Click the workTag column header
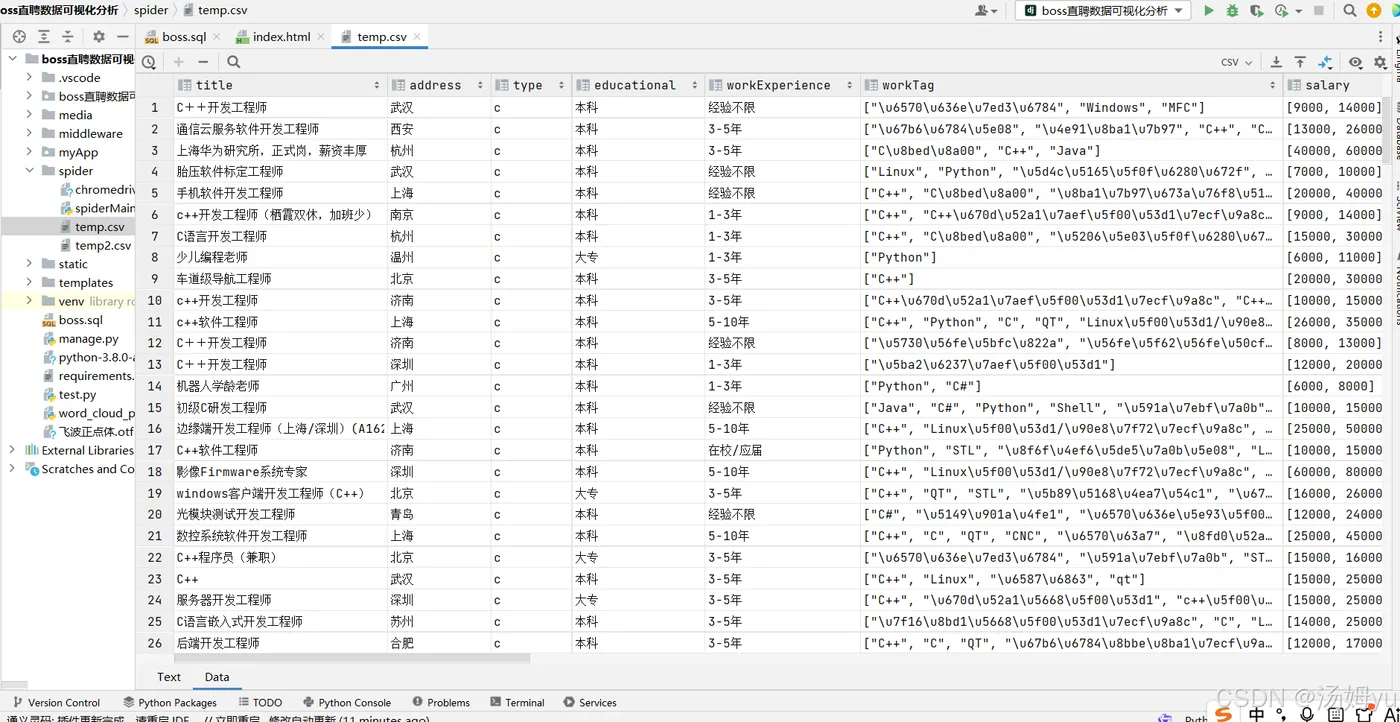The width and height of the screenshot is (1400, 722). [x=1071, y=85]
